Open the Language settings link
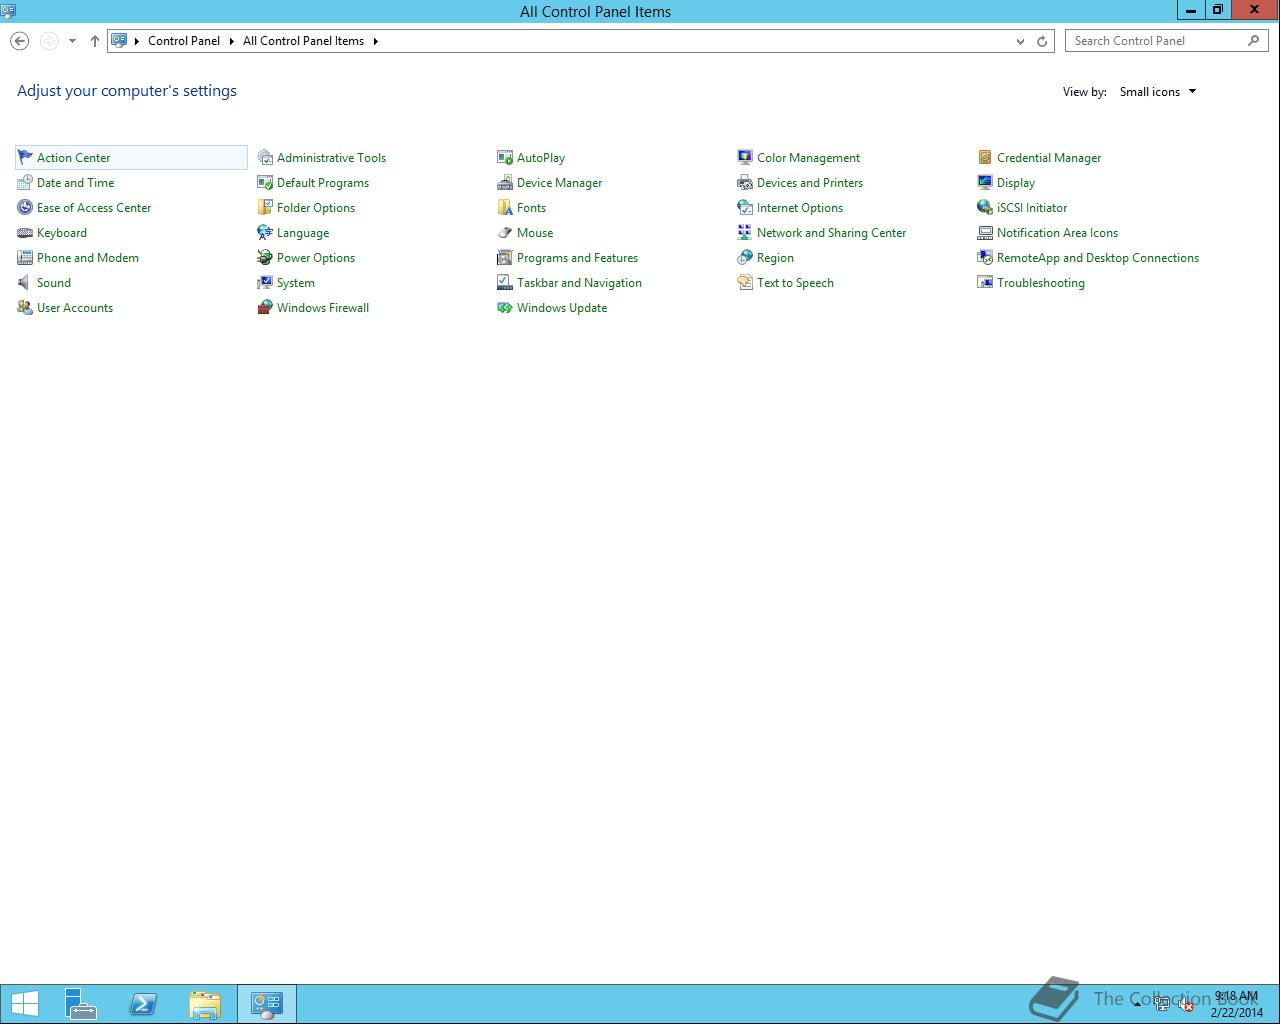The height and width of the screenshot is (1024, 1280). tap(303, 232)
